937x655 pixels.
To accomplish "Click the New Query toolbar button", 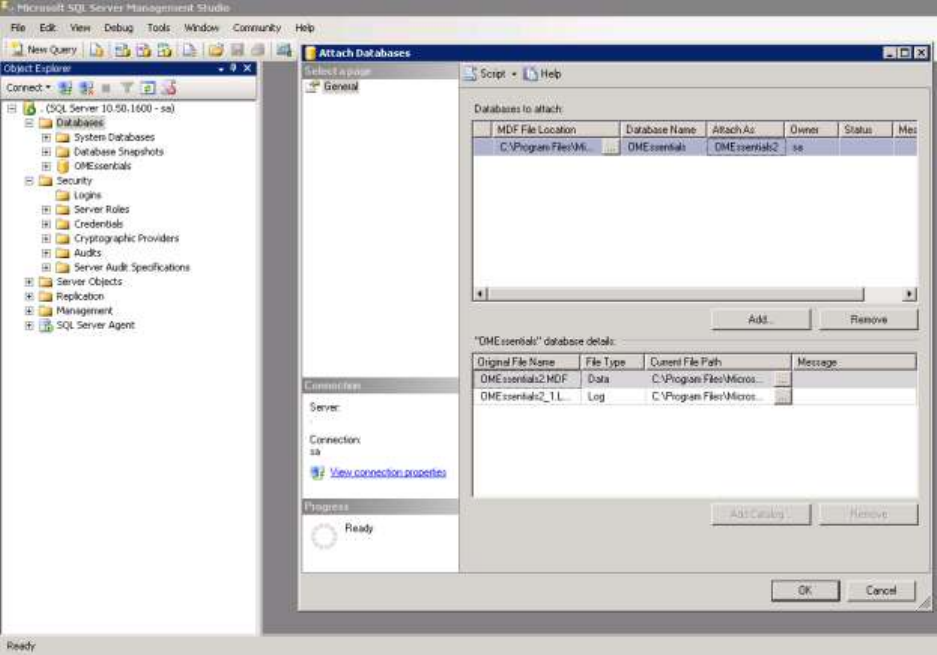I will (x=44, y=50).
